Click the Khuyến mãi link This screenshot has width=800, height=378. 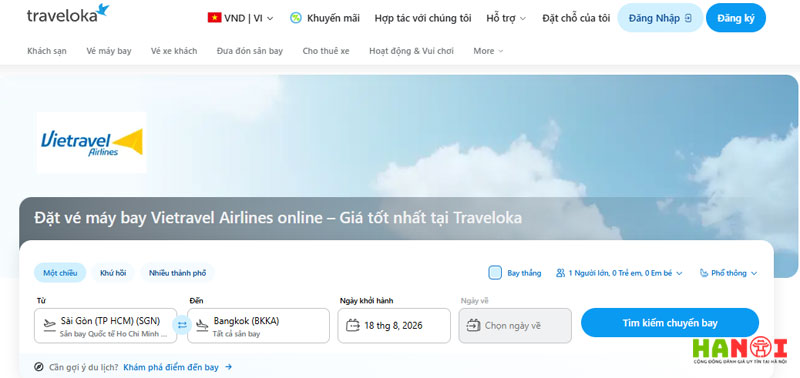[x=333, y=18]
